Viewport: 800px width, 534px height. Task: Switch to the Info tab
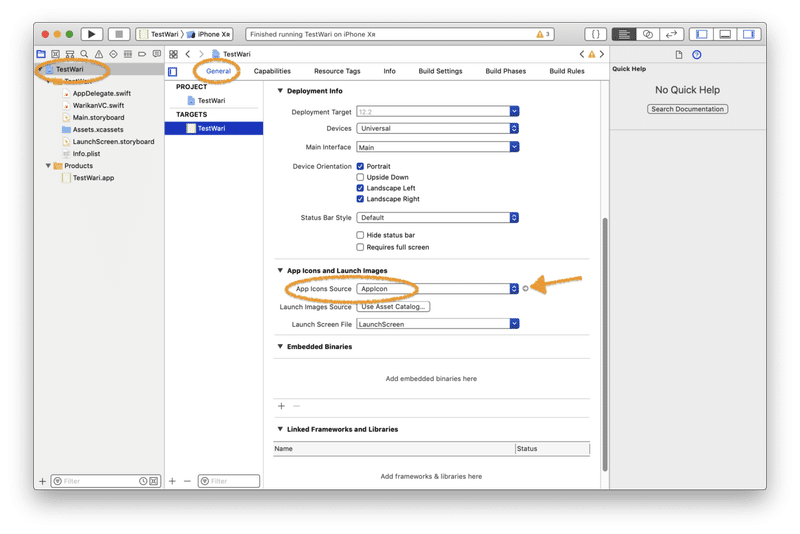390,71
